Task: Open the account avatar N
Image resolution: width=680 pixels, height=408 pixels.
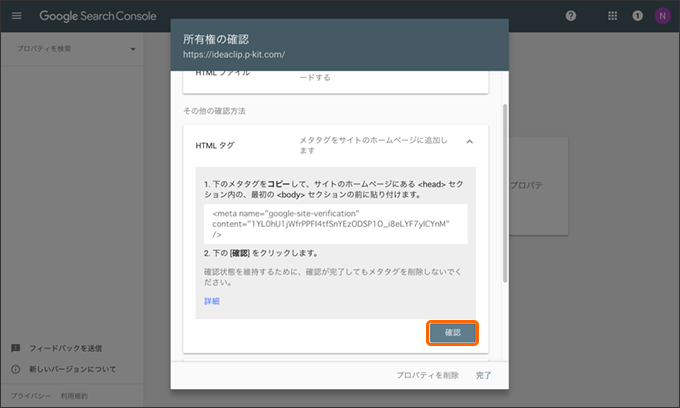Action: [662, 16]
